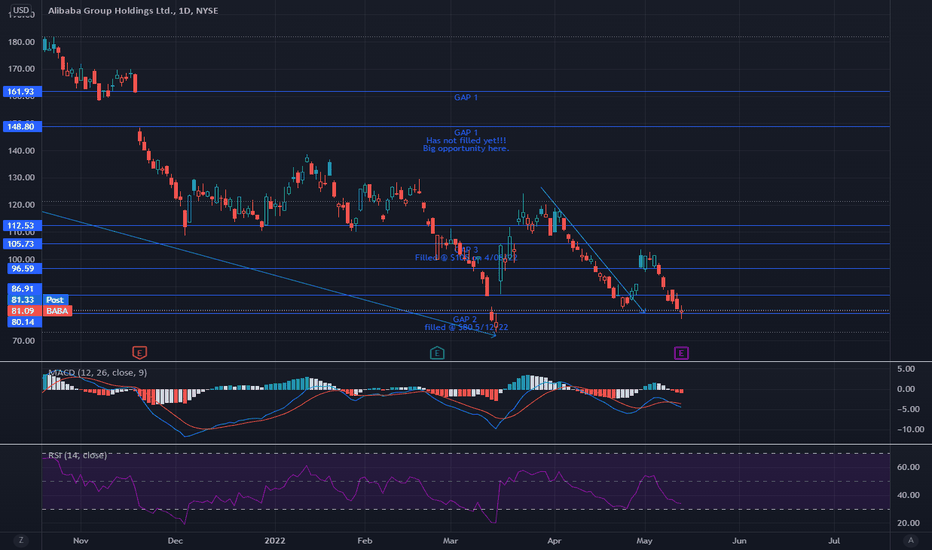The image size is (932, 550).
Task: Select the 'Has not filled yet!!!' annotation
Action: click(x=466, y=141)
